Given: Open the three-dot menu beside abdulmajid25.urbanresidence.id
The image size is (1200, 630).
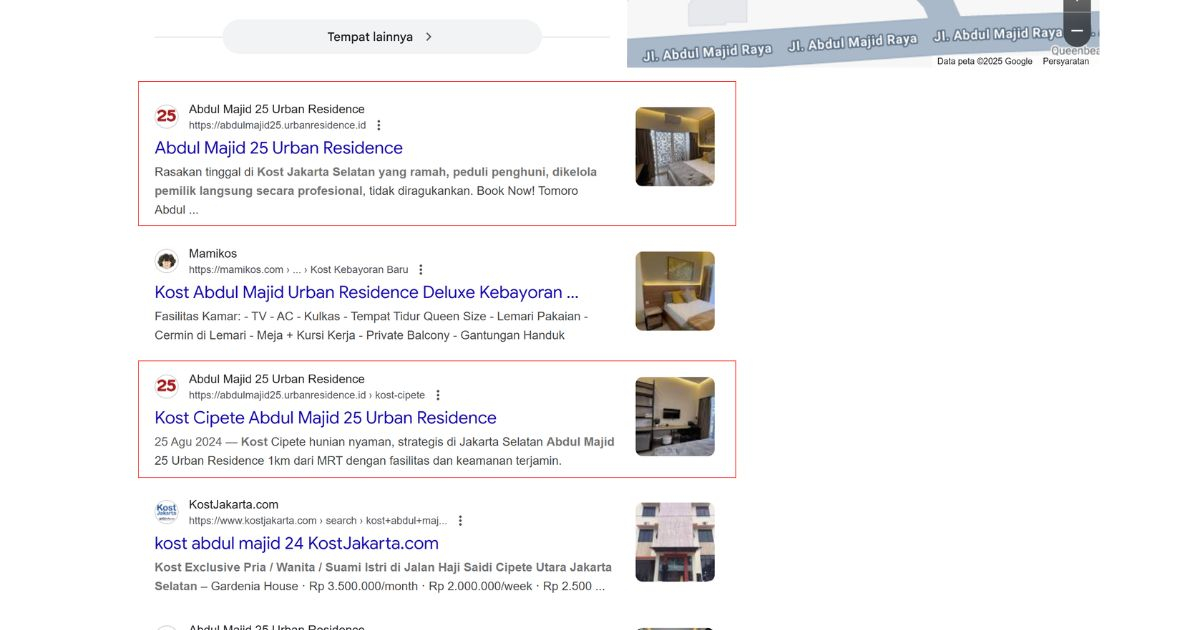Looking at the screenshot, I should 378,124.
